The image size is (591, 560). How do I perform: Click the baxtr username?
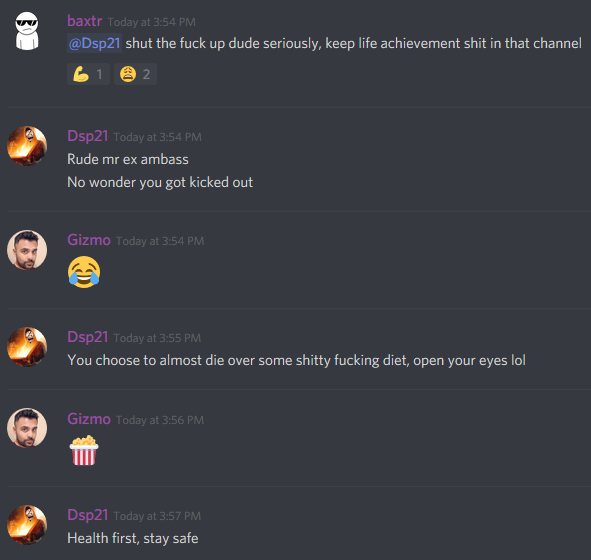click(84, 21)
